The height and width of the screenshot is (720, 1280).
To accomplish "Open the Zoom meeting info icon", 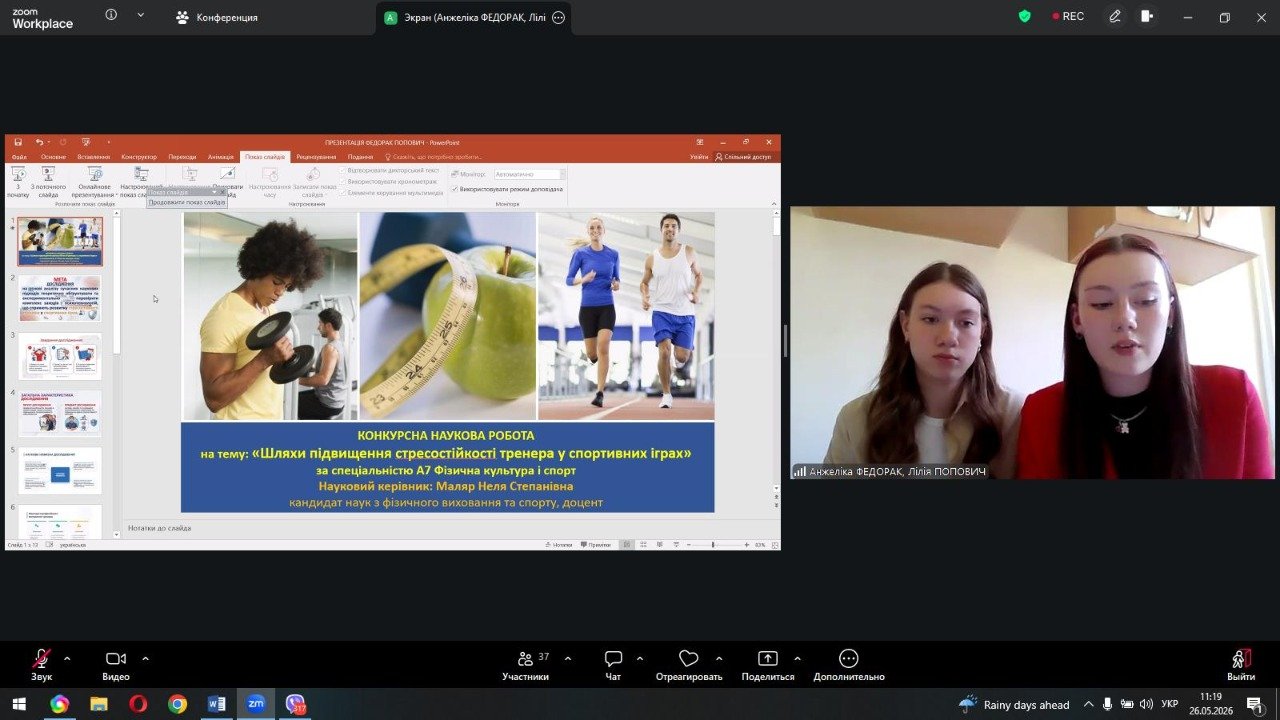I will (111, 15).
